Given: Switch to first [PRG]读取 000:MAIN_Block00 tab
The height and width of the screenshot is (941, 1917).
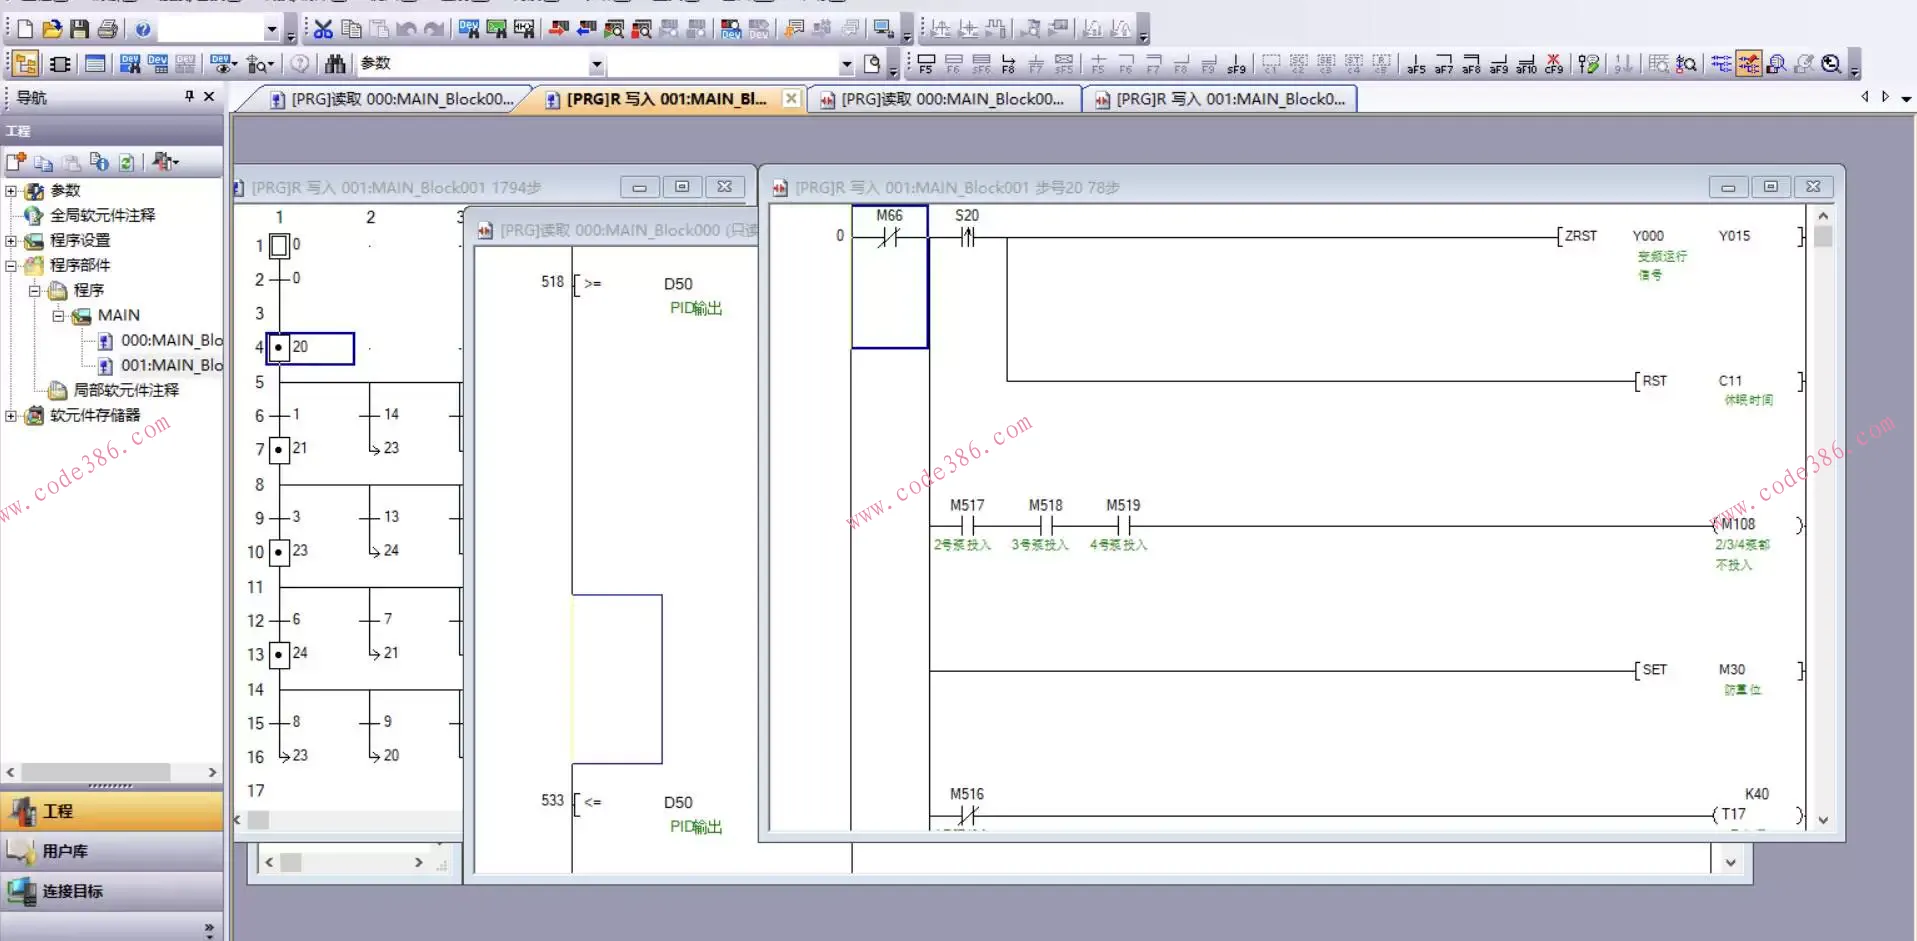Looking at the screenshot, I should coord(392,99).
